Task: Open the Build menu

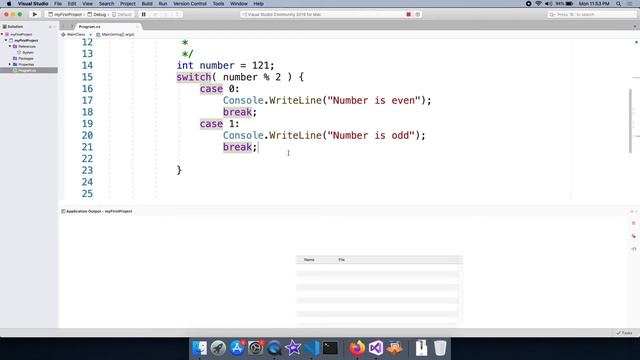Action: tap(147, 4)
